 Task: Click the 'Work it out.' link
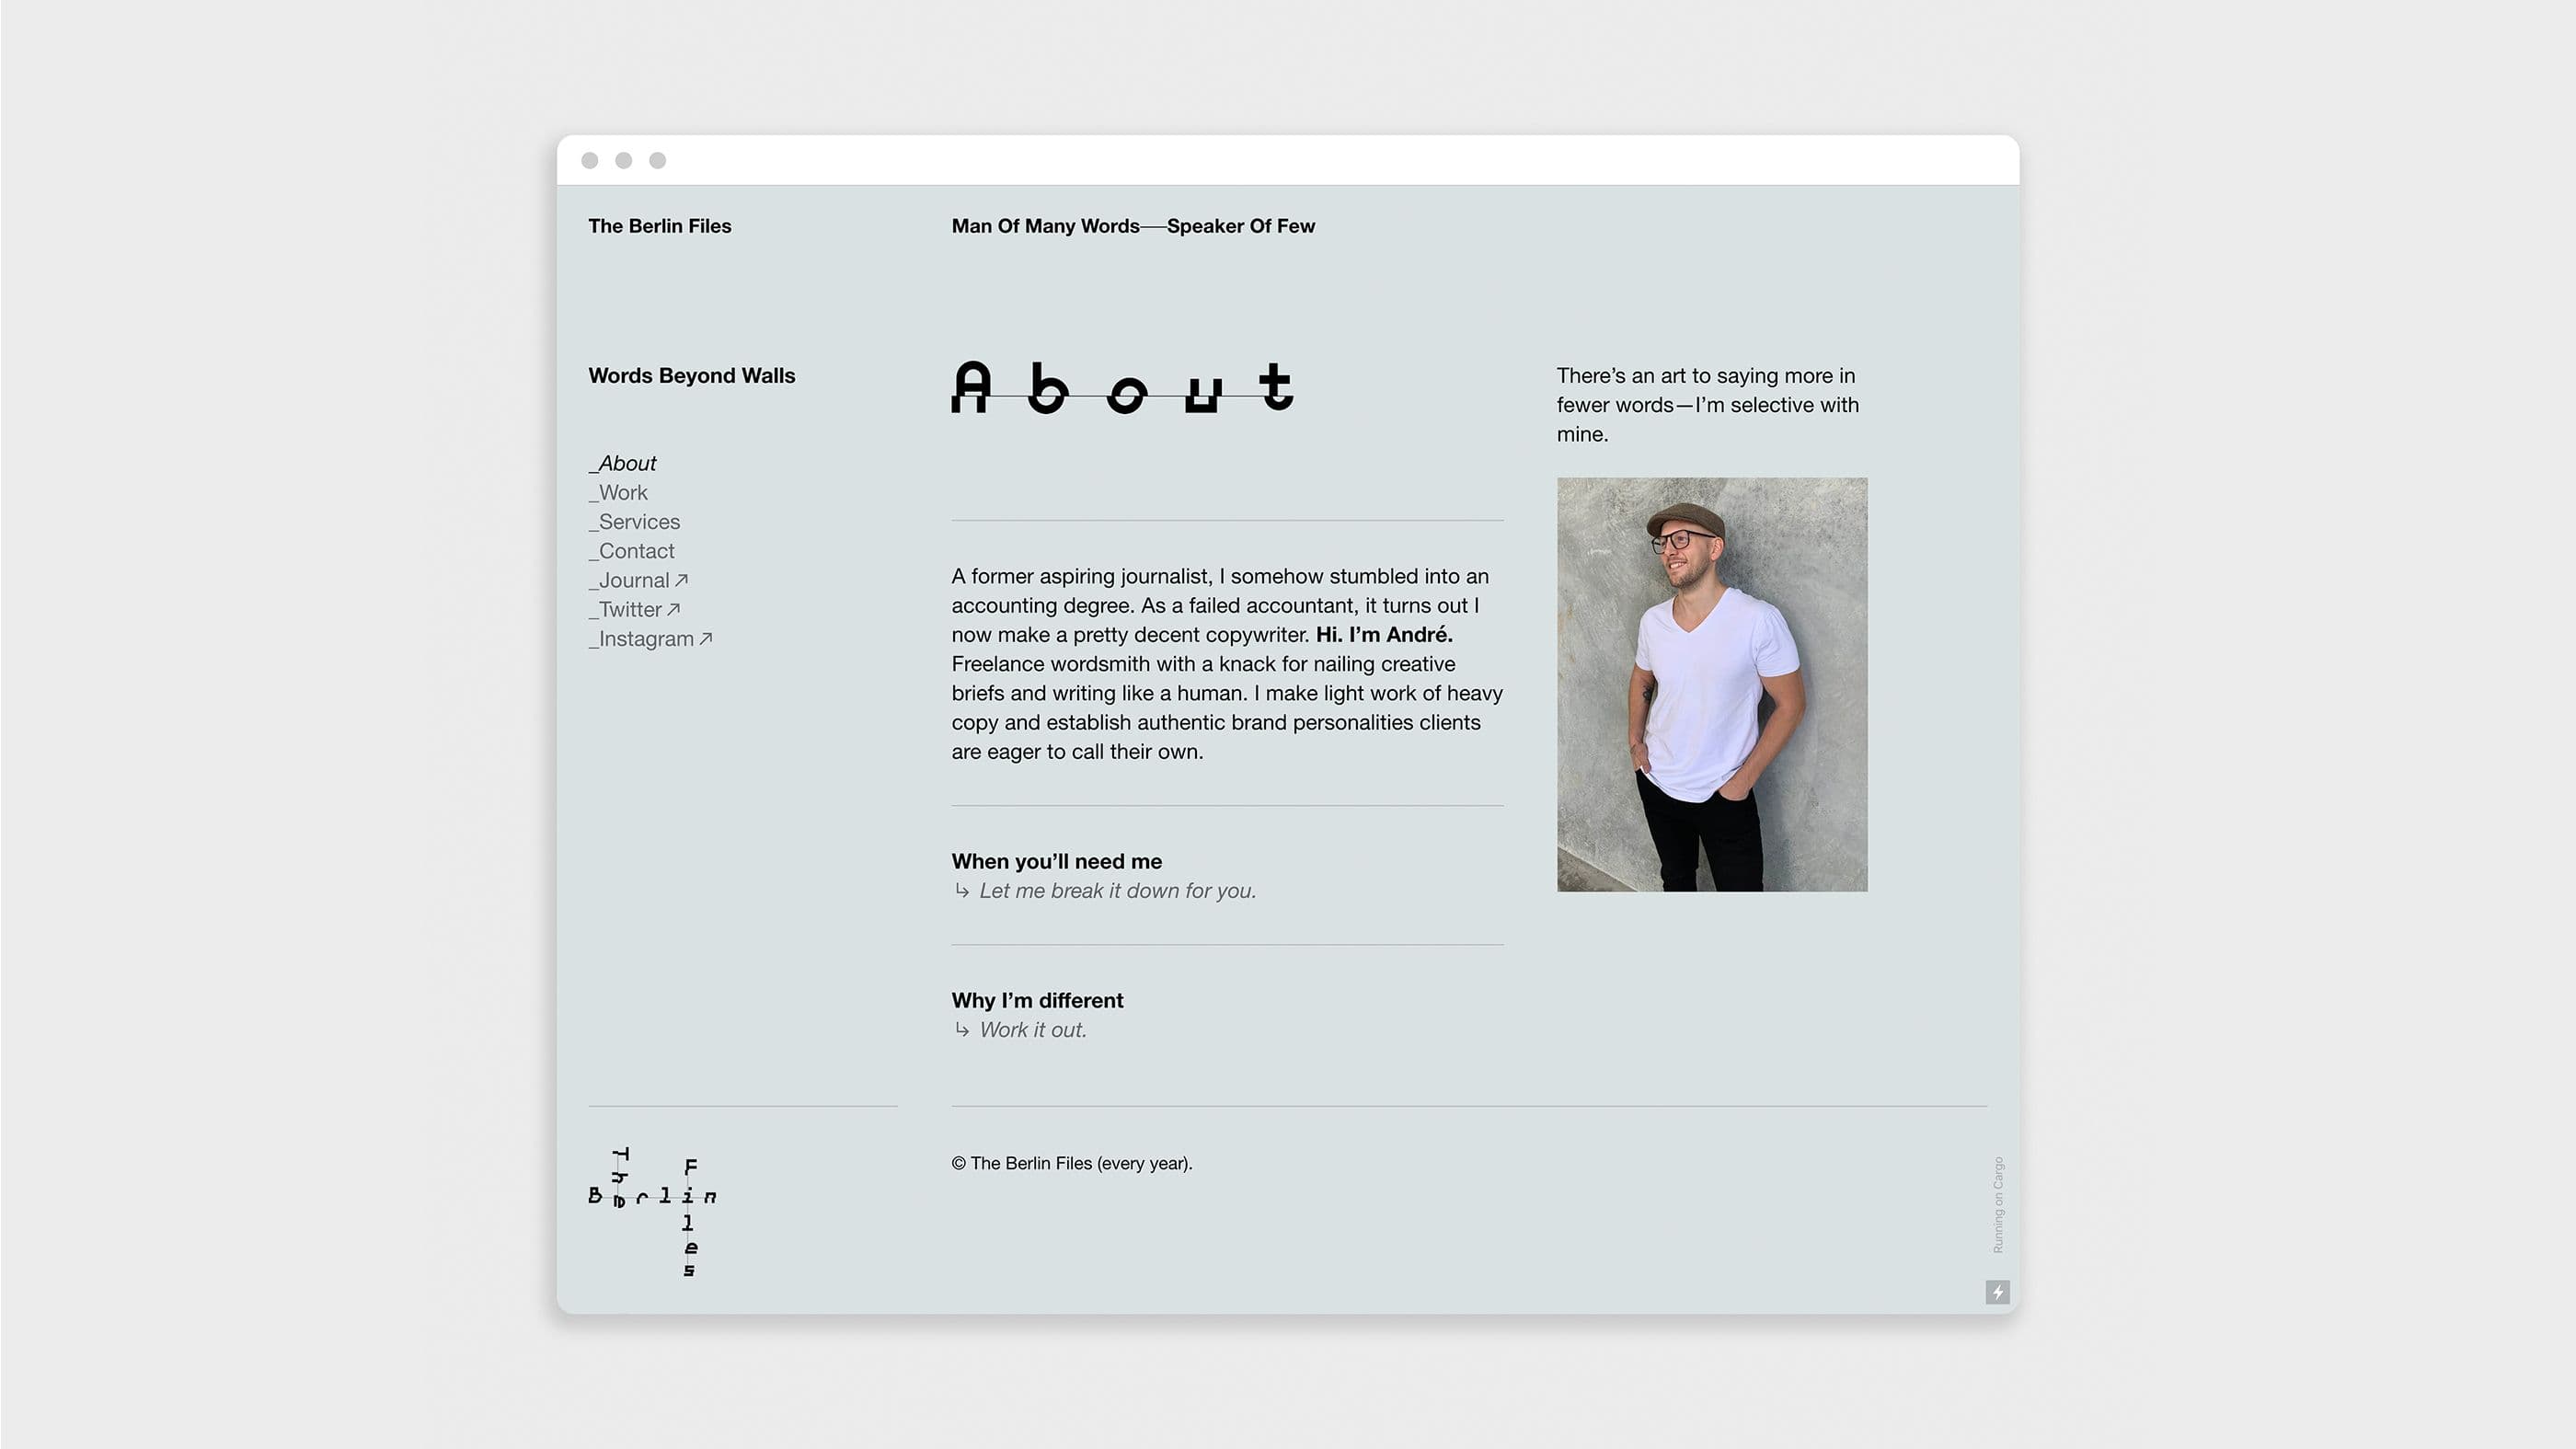point(1032,1030)
